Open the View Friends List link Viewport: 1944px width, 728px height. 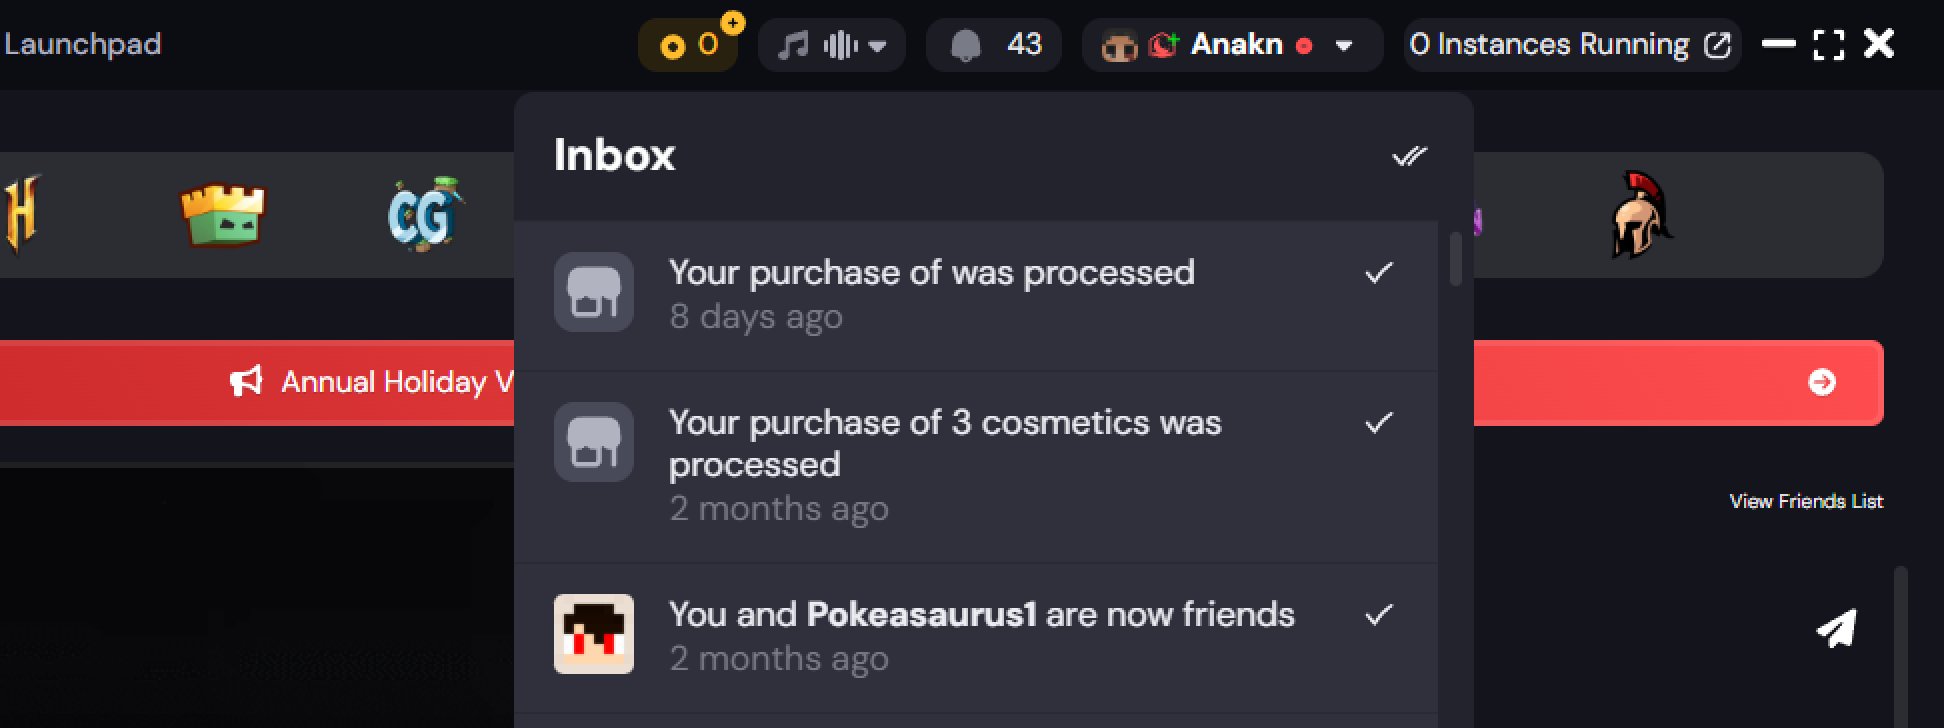pos(1806,501)
